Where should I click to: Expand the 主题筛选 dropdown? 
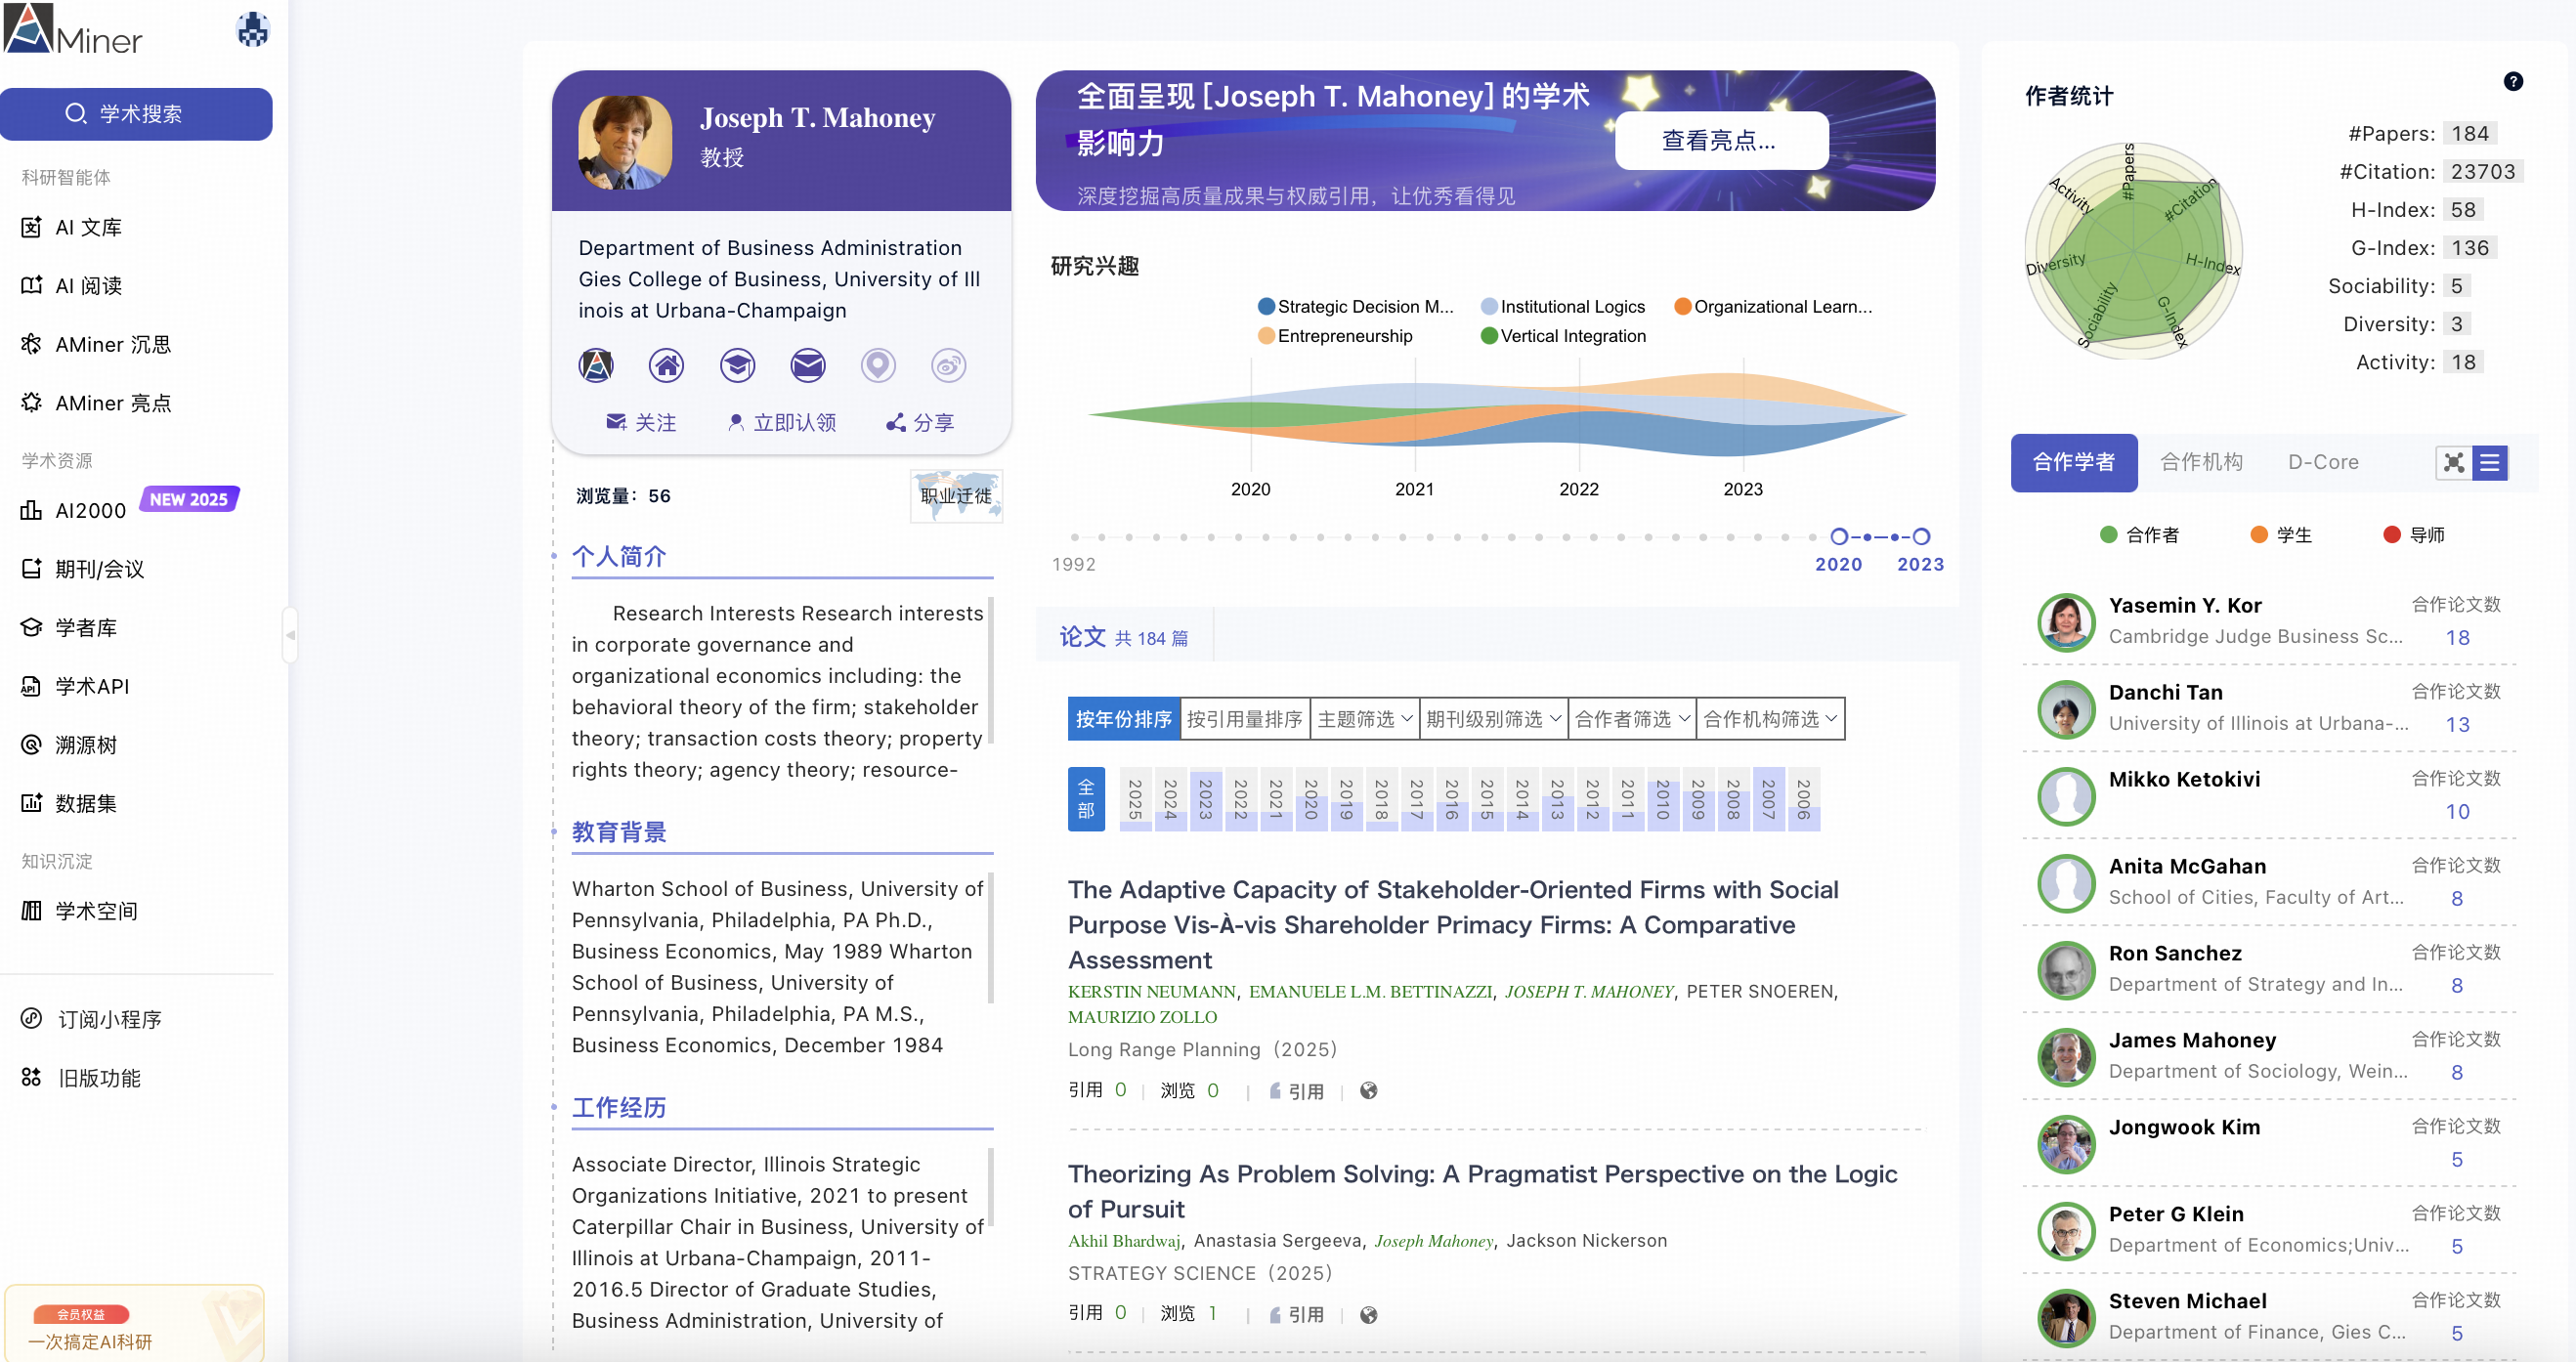(x=1364, y=719)
